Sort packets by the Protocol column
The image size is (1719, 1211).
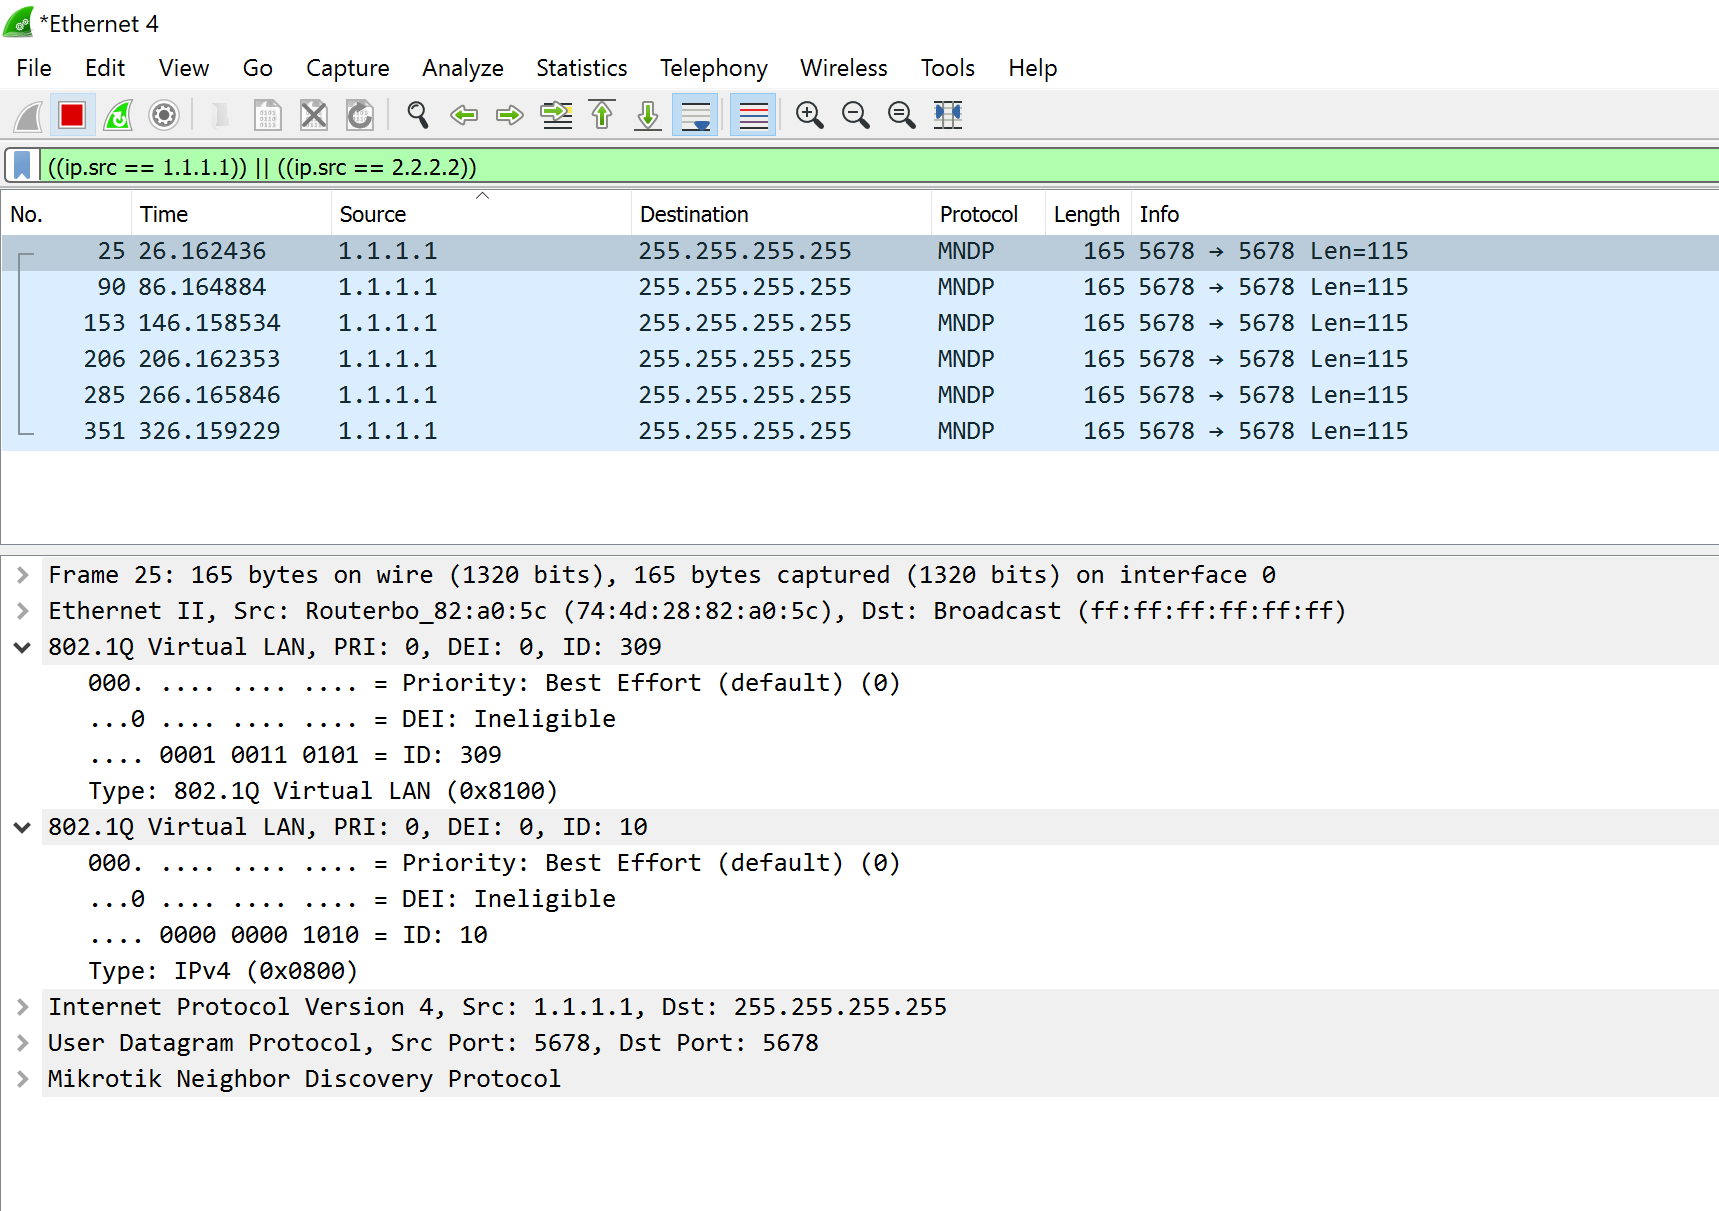pos(988,214)
